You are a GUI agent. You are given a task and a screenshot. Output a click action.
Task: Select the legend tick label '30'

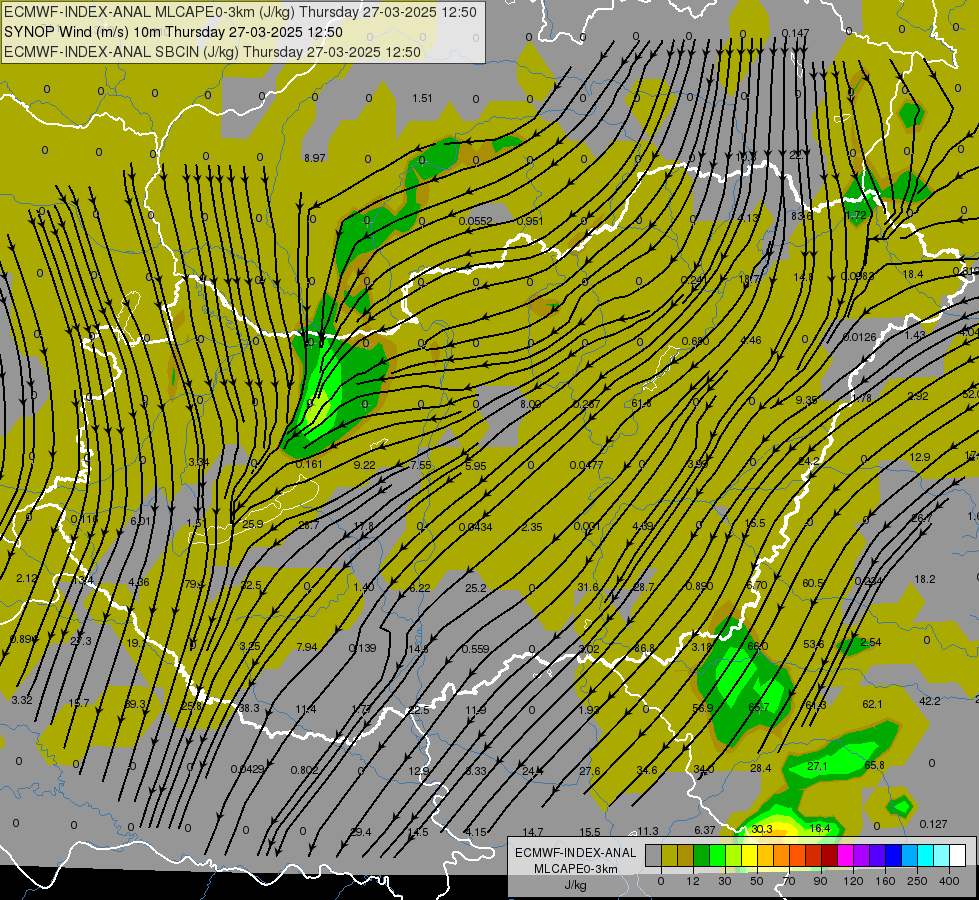725,881
